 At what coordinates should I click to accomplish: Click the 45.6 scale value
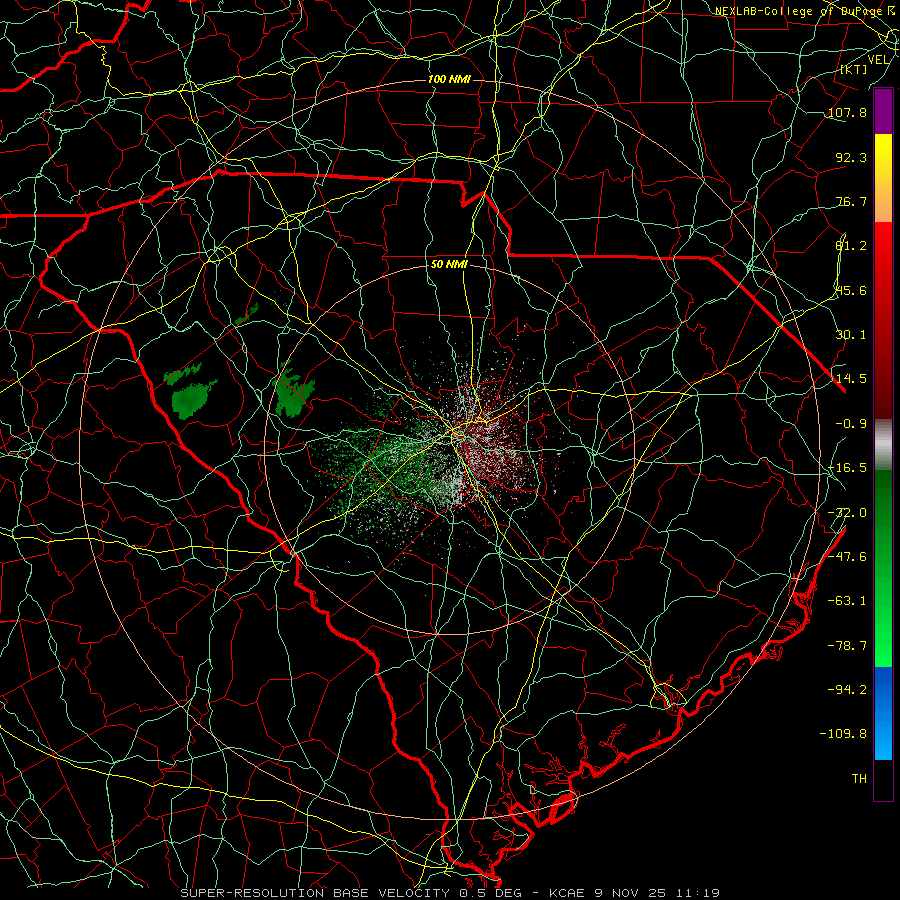[851, 290]
